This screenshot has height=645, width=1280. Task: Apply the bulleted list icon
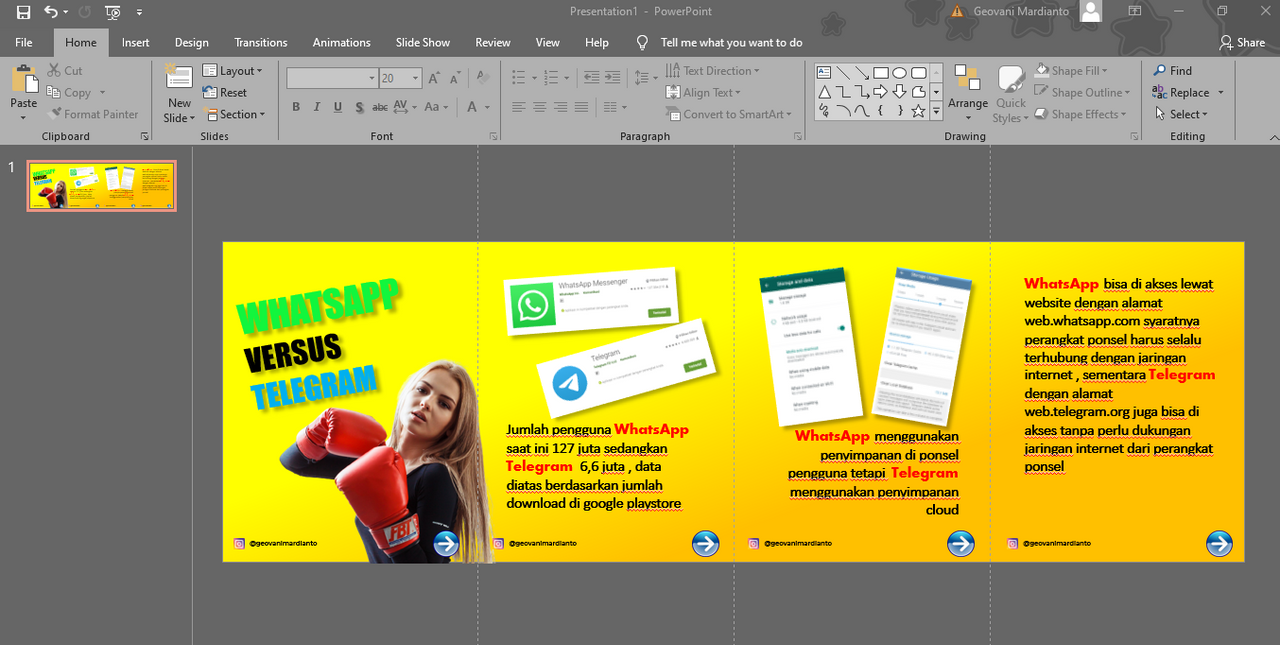point(518,77)
